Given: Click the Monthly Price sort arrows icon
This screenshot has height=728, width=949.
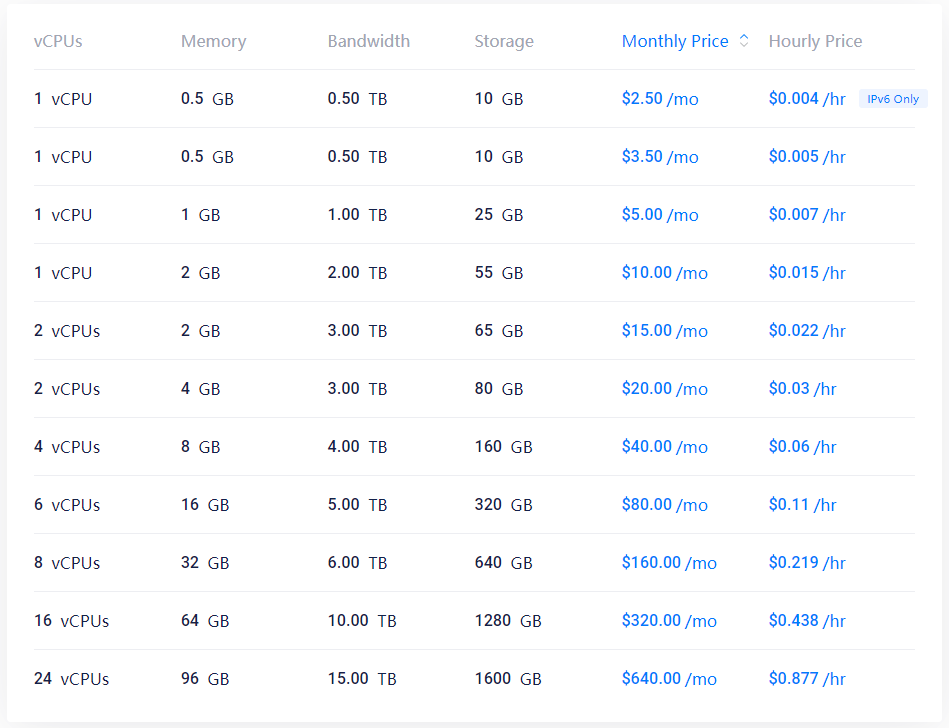Looking at the screenshot, I should (x=744, y=41).
